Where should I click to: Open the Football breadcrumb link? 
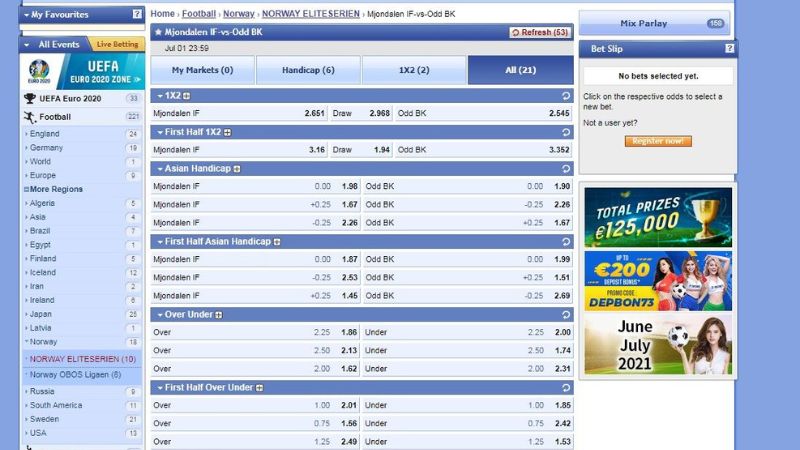[x=198, y=14]
